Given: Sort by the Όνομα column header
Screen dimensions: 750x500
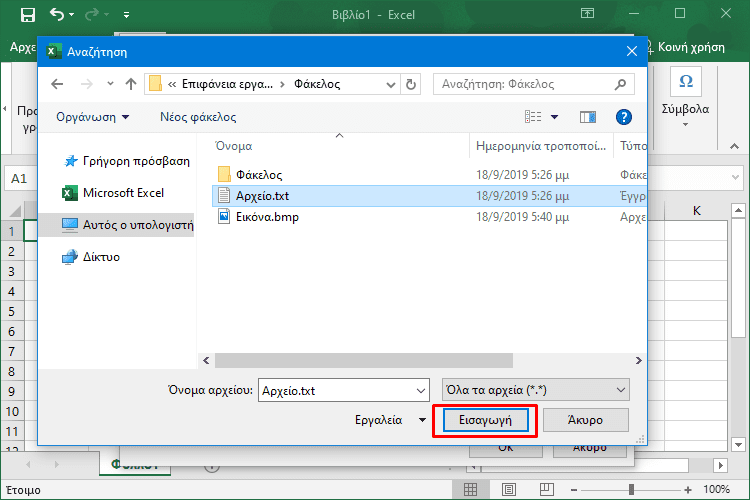Looking at the screenshot, I should [233, 146].
